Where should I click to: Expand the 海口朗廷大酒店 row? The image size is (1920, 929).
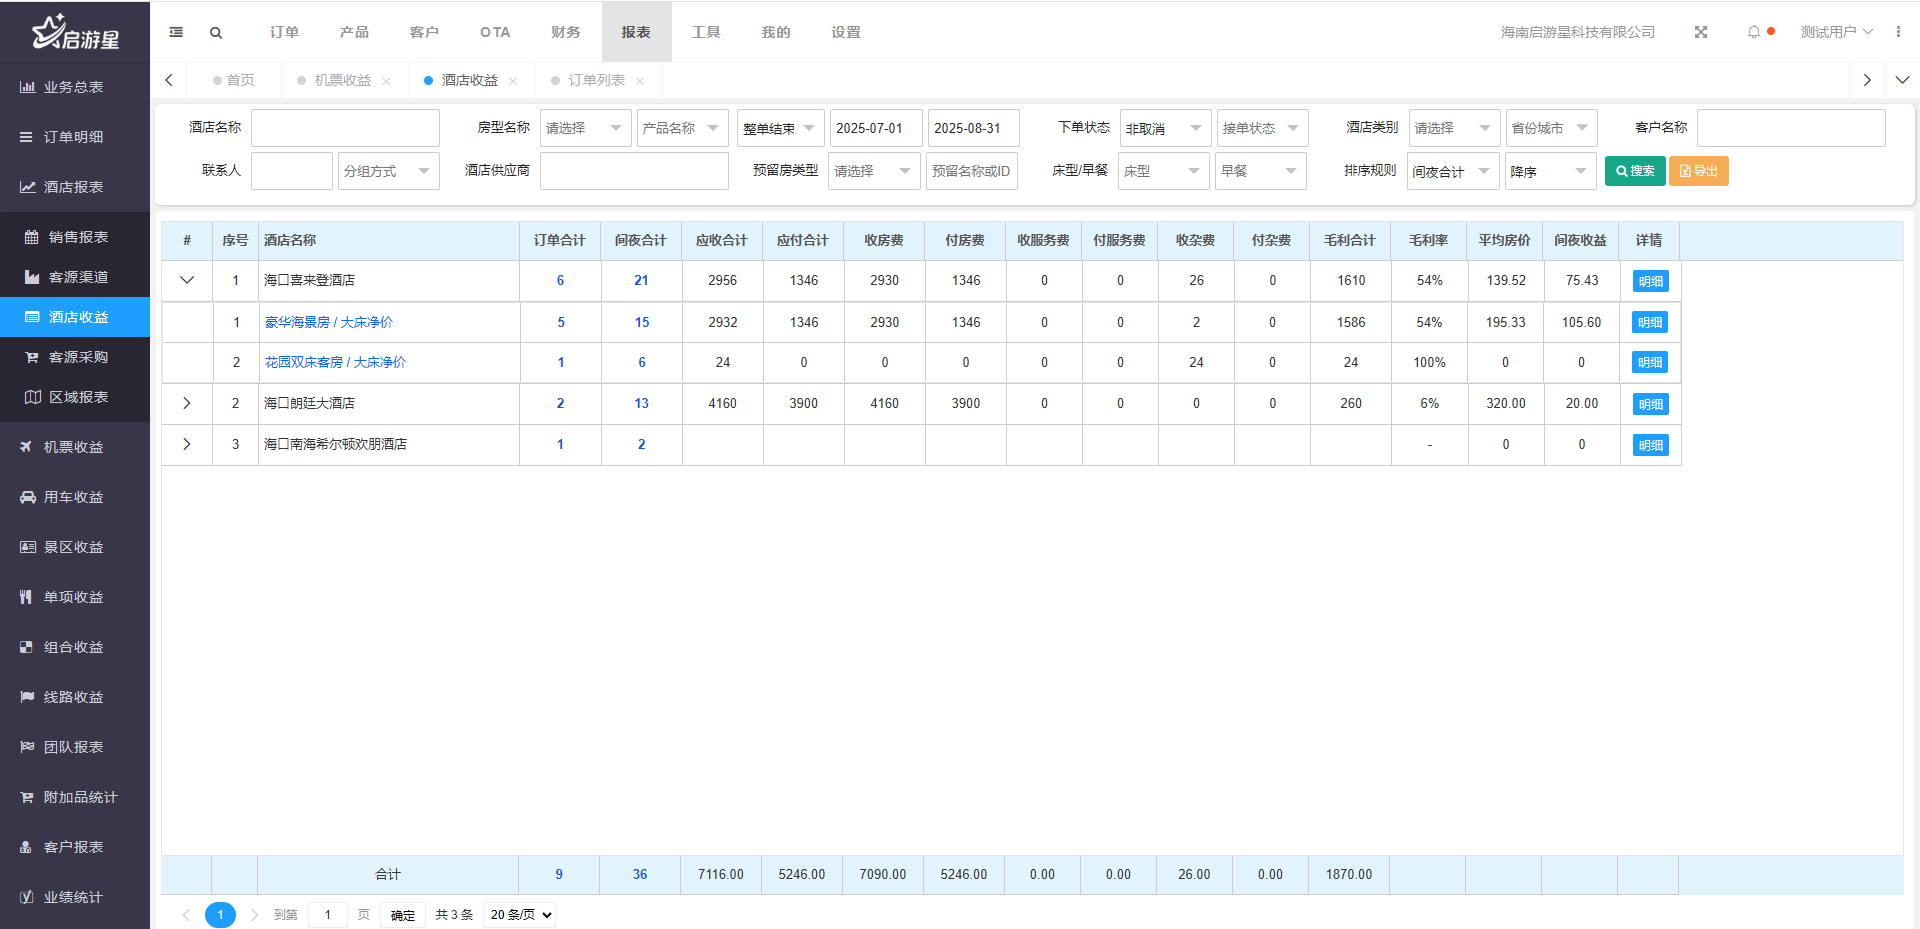(x=187, y=404)
